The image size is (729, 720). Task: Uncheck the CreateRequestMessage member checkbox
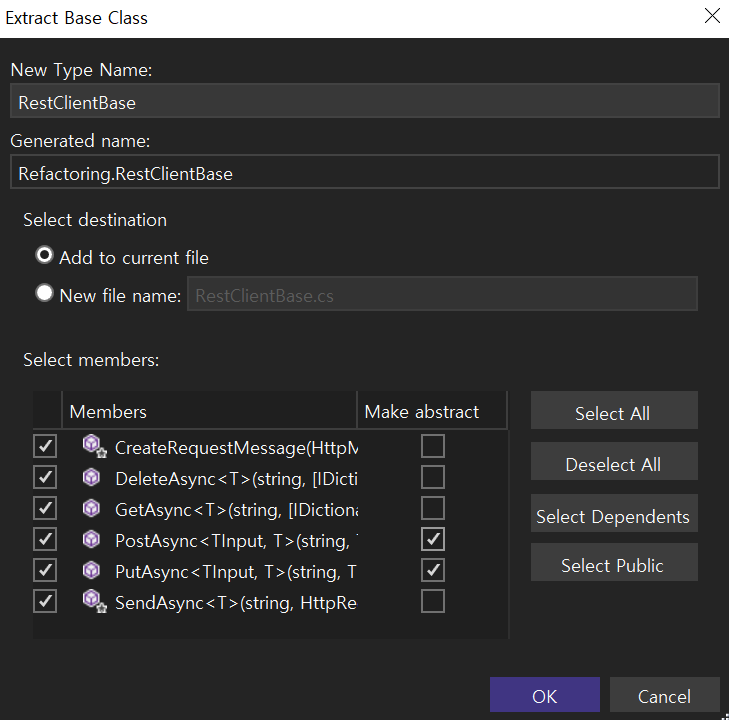45,446
